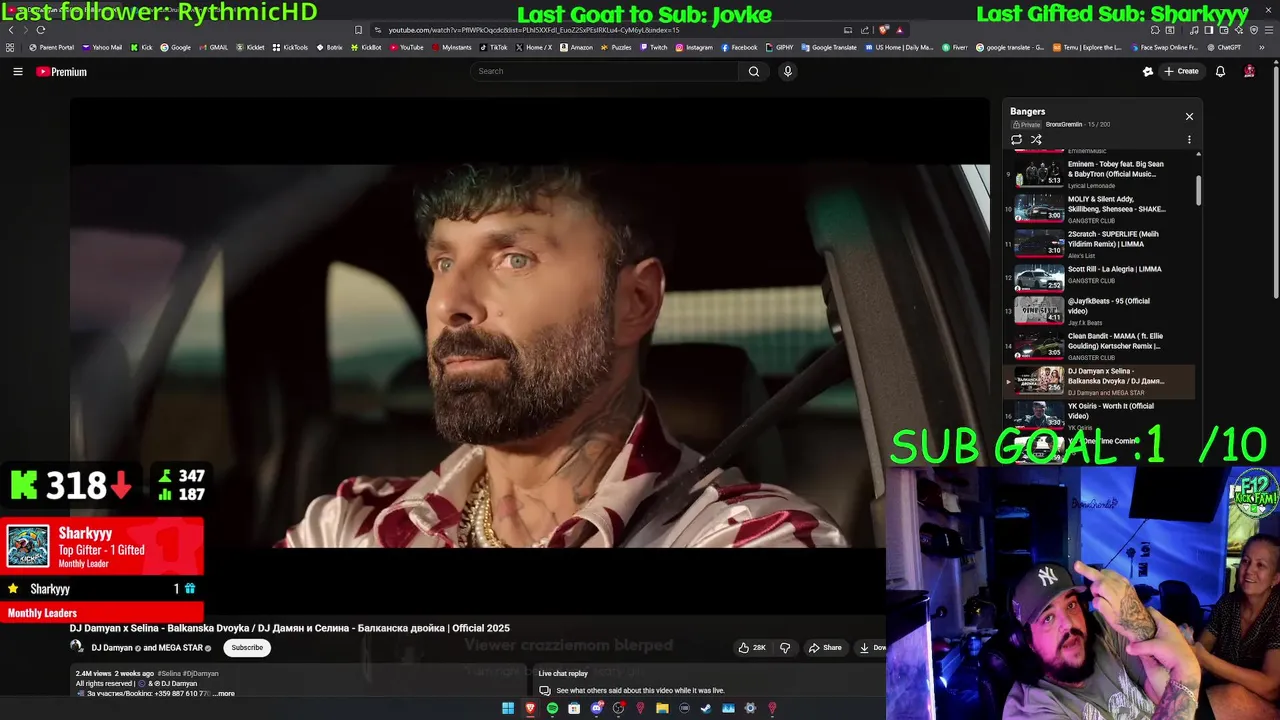The image size is (1280, 720).
Task: Play Eminem - Tobey playlist thumbnail
Action: click(1039, 175)
